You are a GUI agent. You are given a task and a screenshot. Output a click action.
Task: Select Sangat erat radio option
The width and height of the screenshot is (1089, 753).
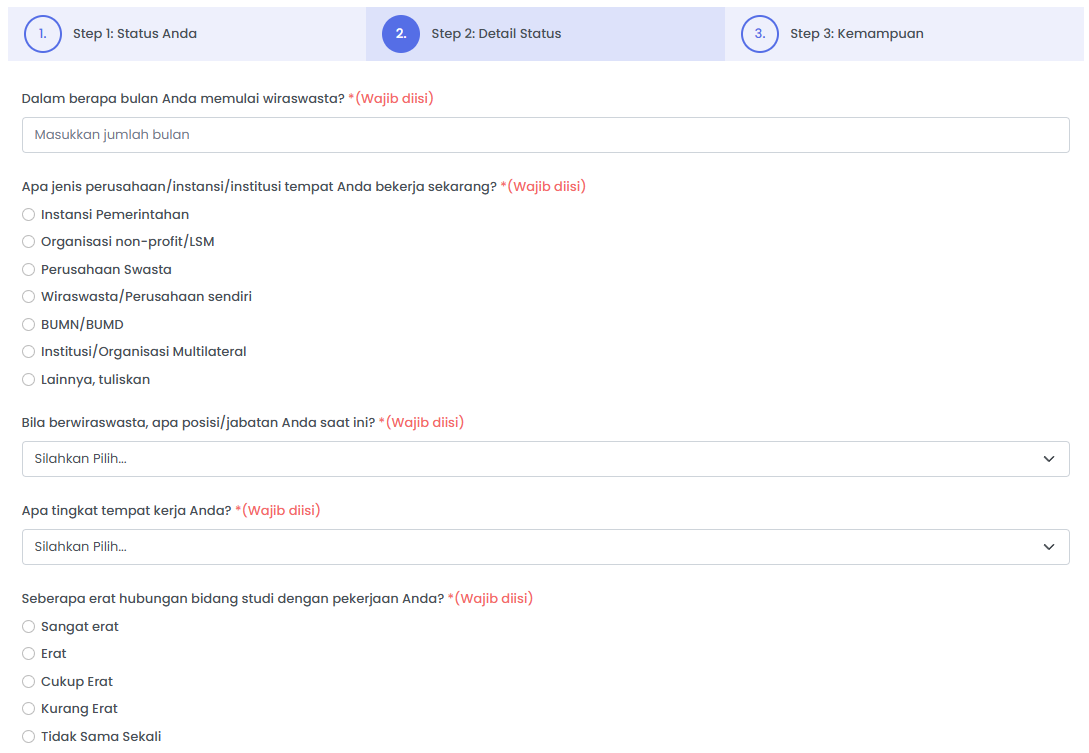click(29, 627)
